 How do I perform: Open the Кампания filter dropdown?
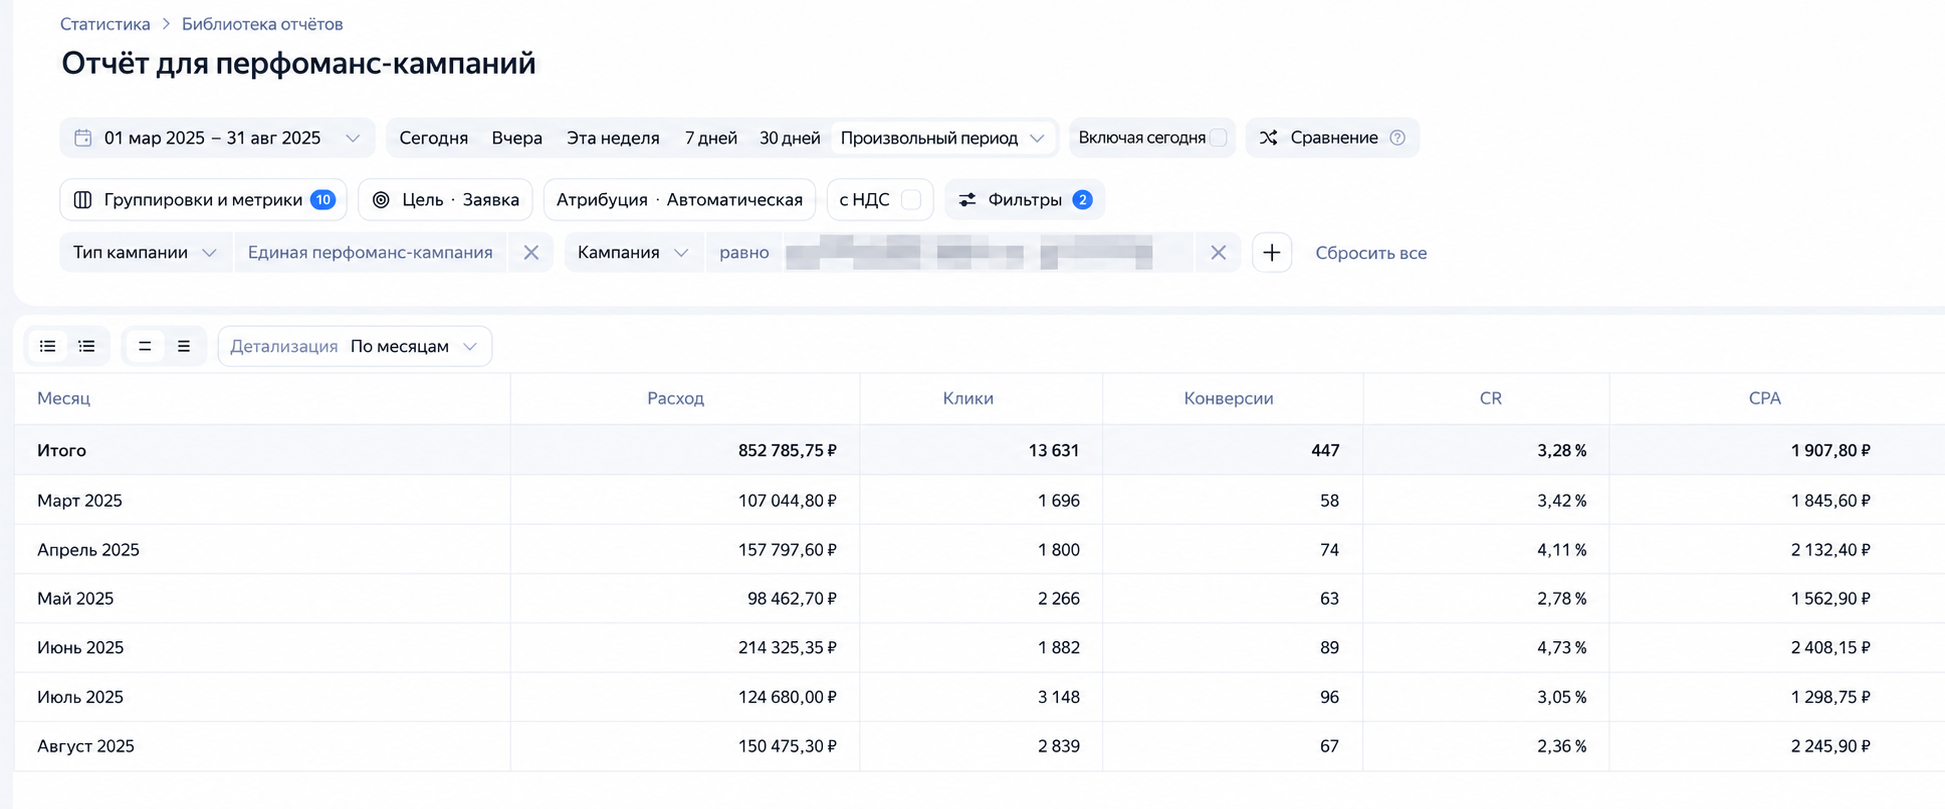633,253
